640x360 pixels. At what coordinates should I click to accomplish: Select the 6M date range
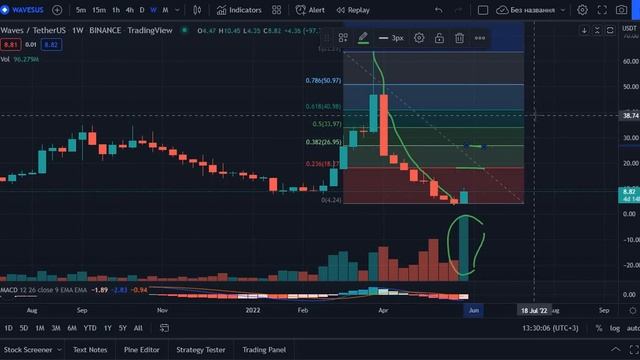[x=72, y=328]
